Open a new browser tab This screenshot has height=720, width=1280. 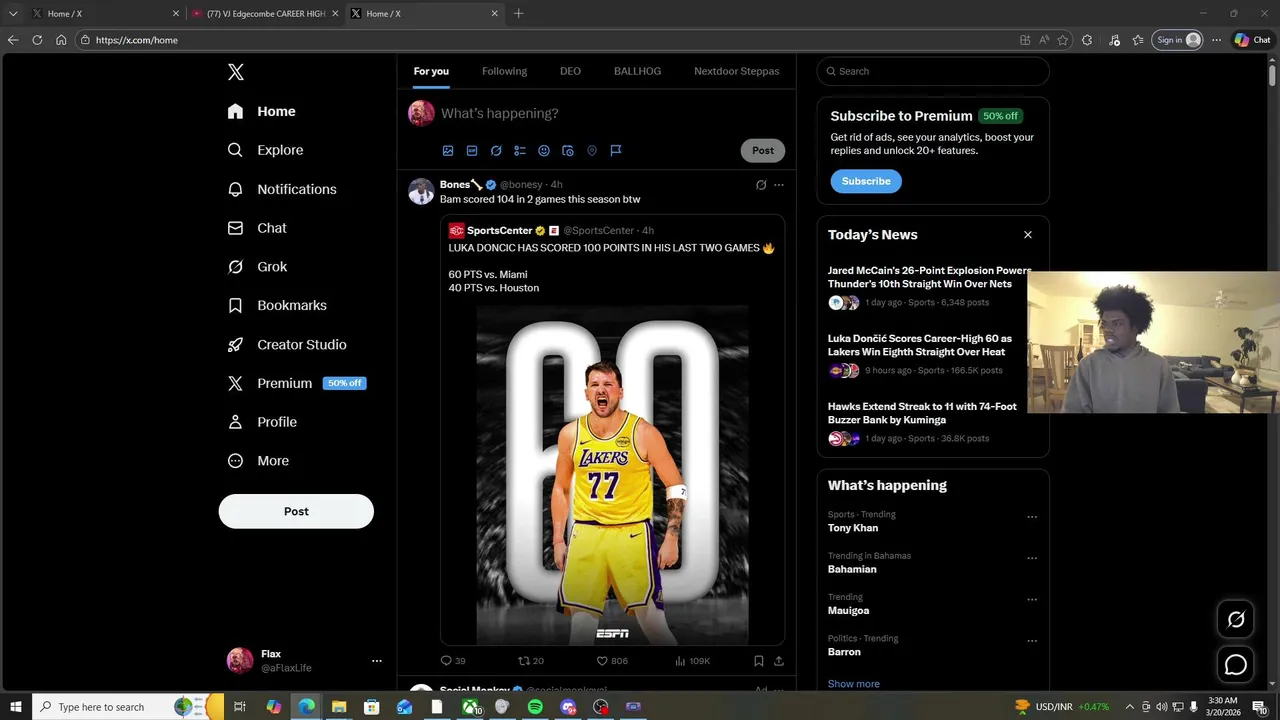(x=518, y=14)
